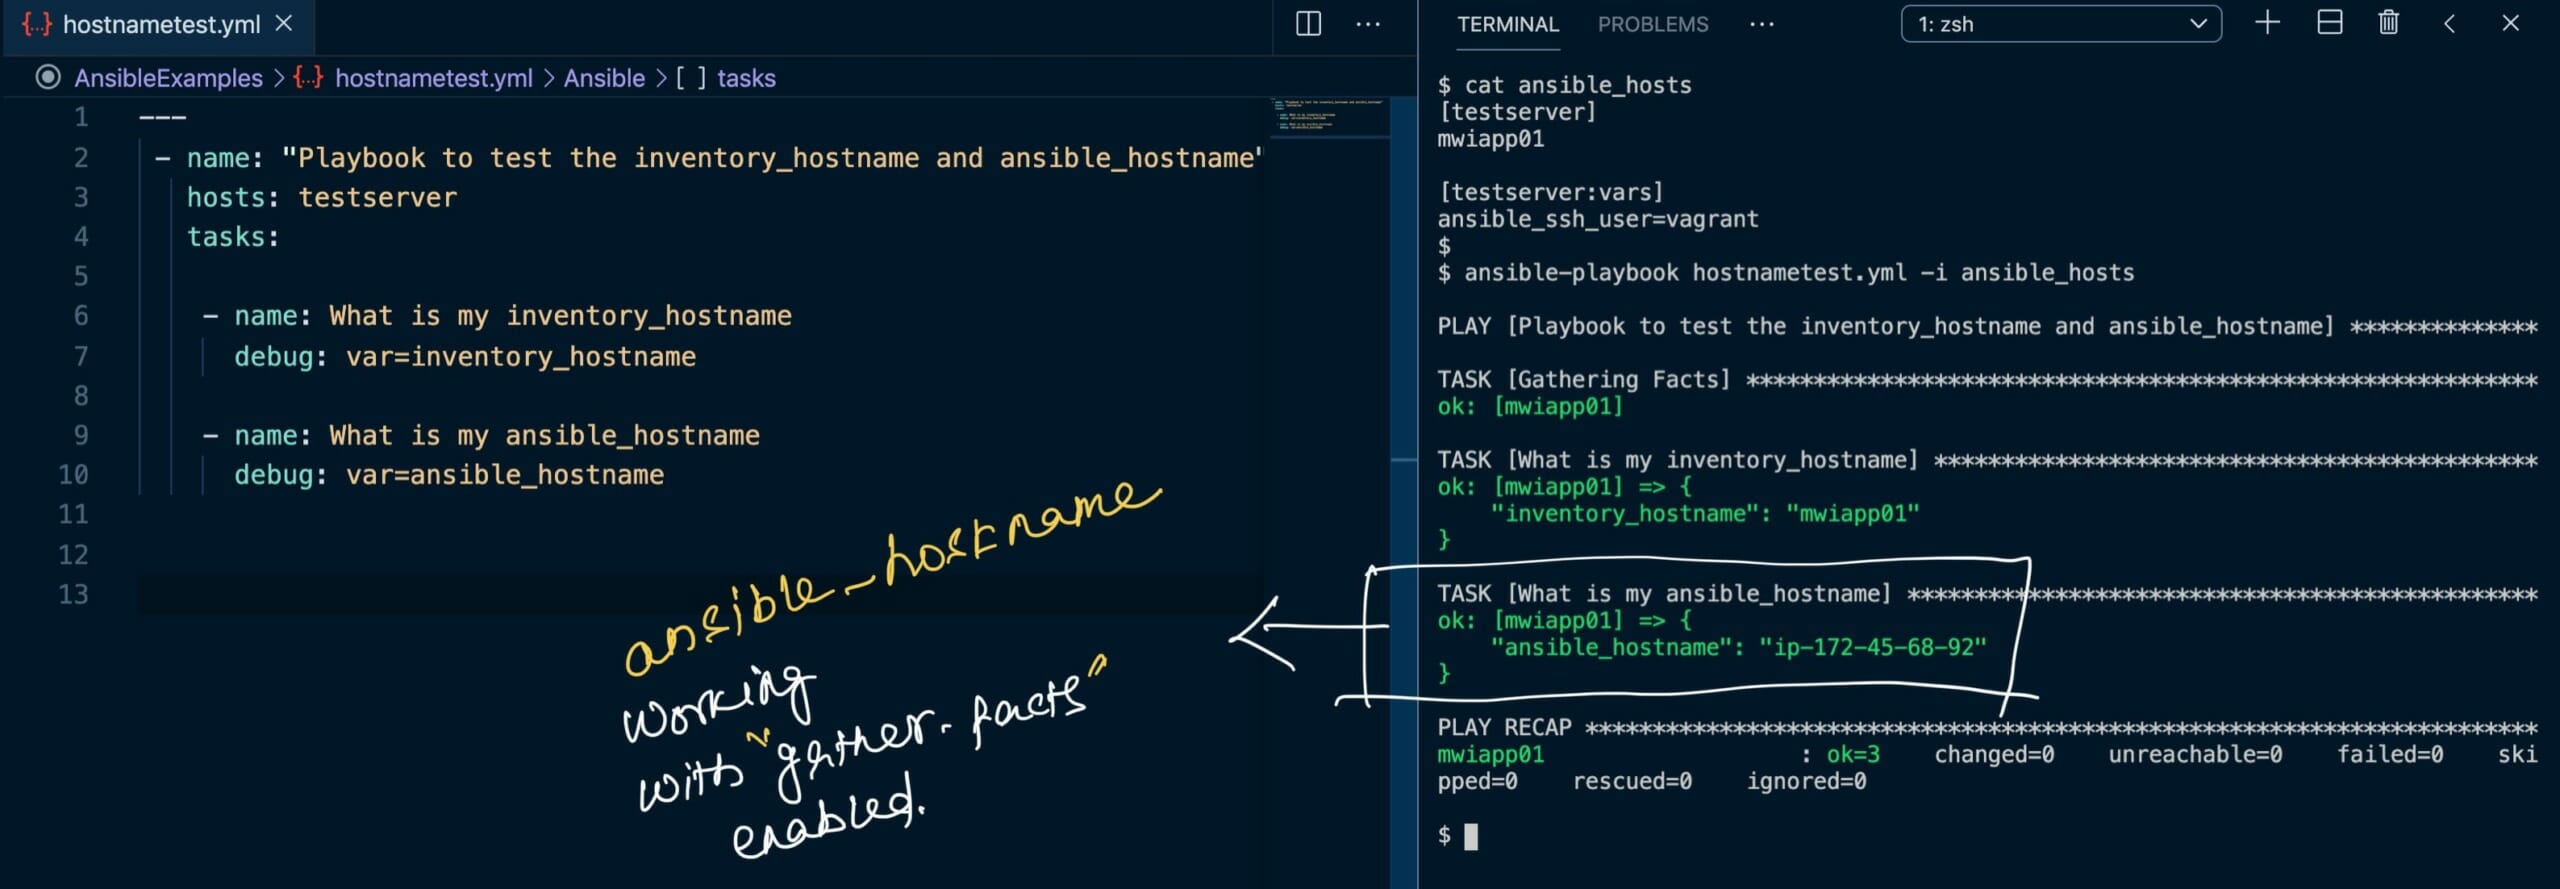Select the TERMINAL tab
This screenshot has height=889, width=2560.
[x=1507, y=24]
